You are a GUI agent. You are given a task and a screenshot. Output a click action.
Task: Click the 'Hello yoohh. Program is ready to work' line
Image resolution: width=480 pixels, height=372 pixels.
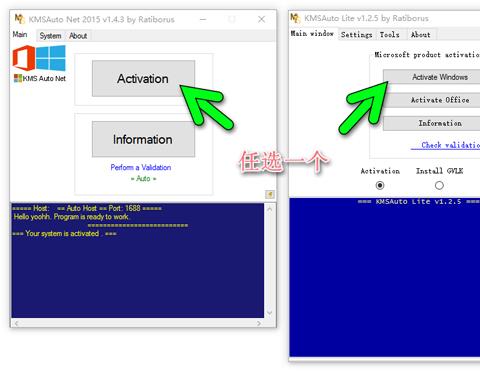(71, 217)
